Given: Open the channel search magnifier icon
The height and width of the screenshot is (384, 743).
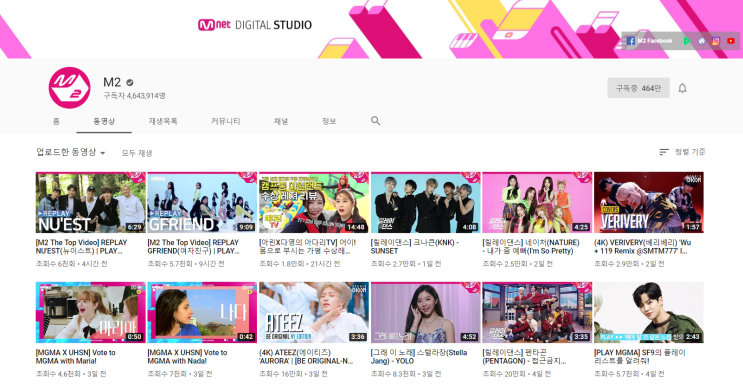Looking at the screenshot, I should click(375, 121).
